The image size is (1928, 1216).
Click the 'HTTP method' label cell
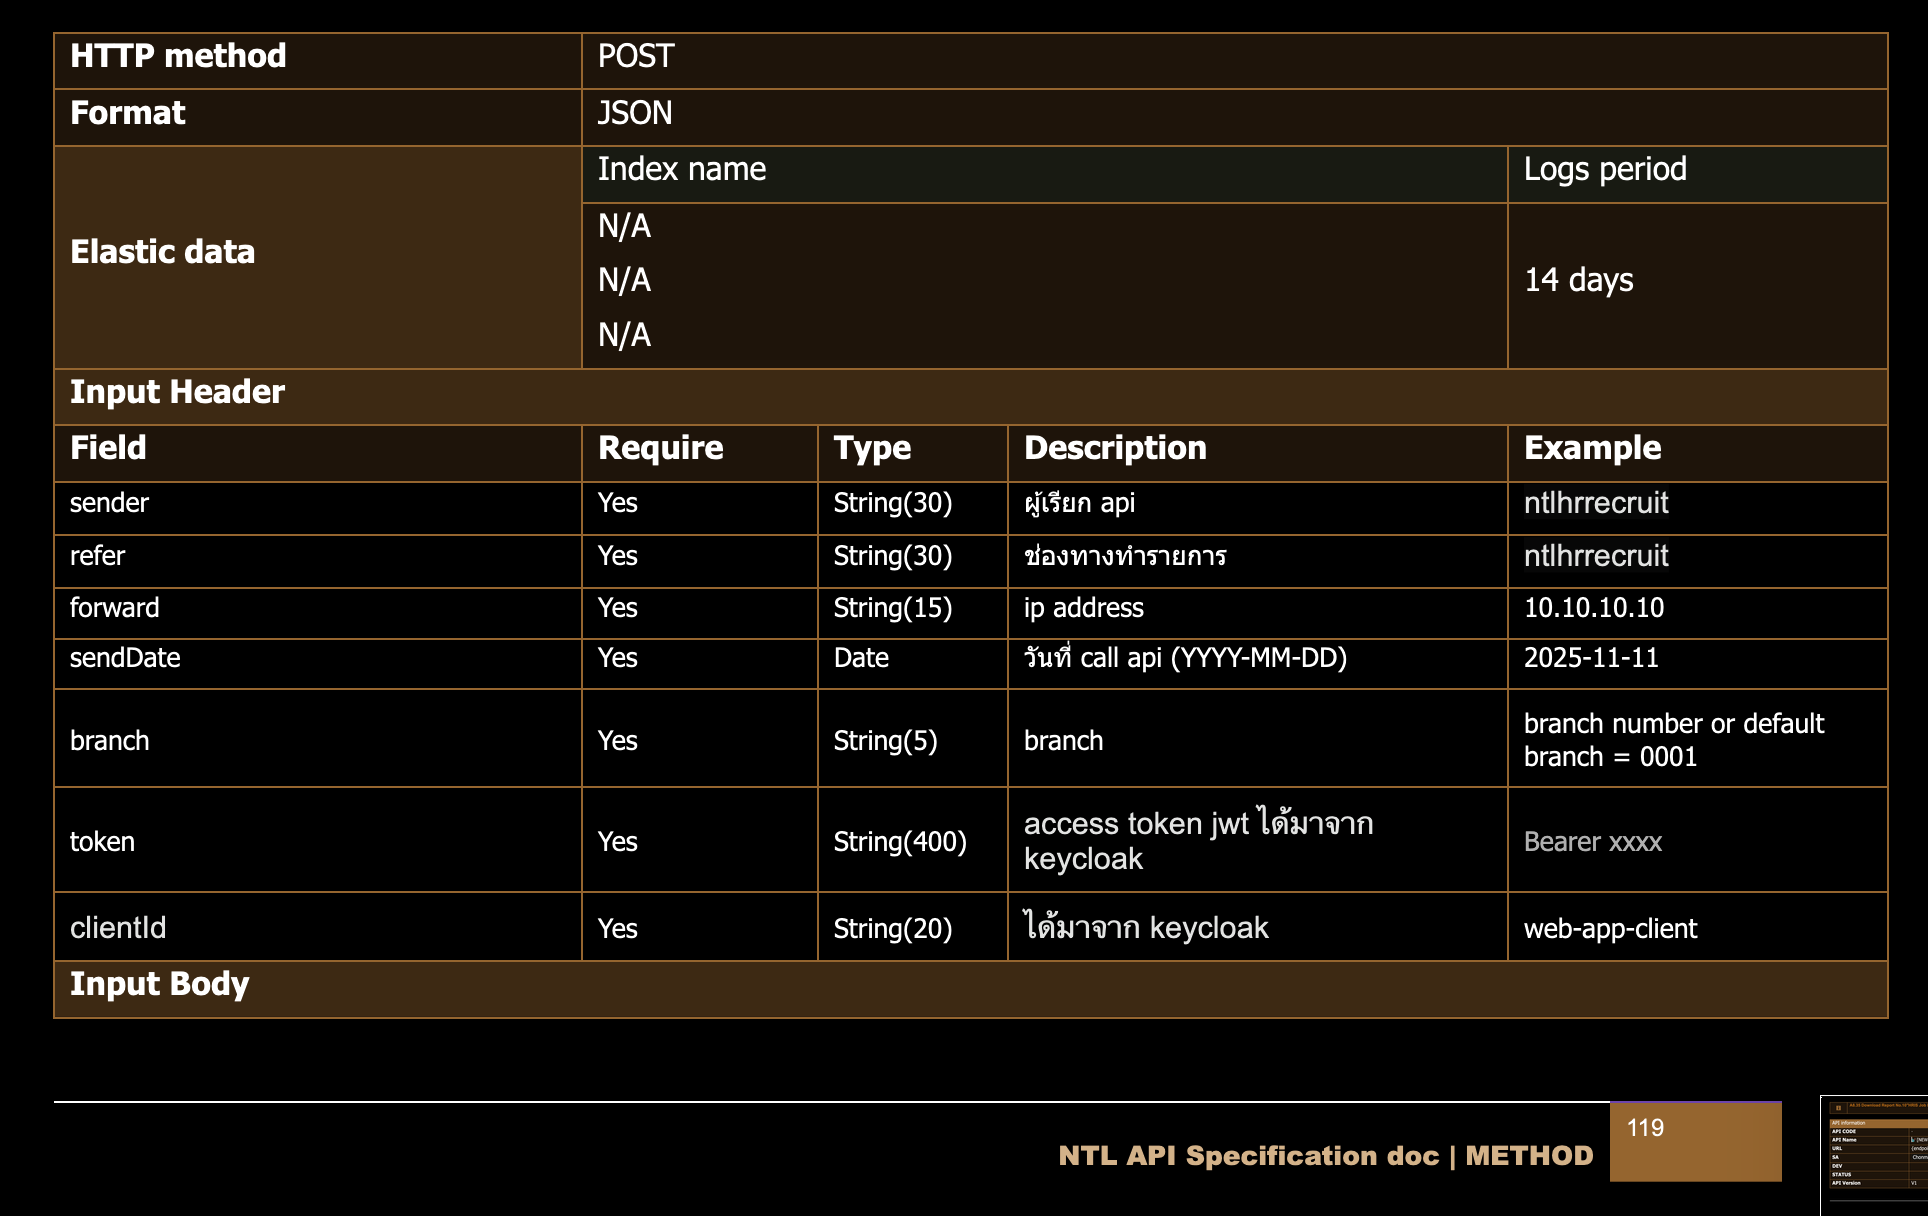(178, 56)
